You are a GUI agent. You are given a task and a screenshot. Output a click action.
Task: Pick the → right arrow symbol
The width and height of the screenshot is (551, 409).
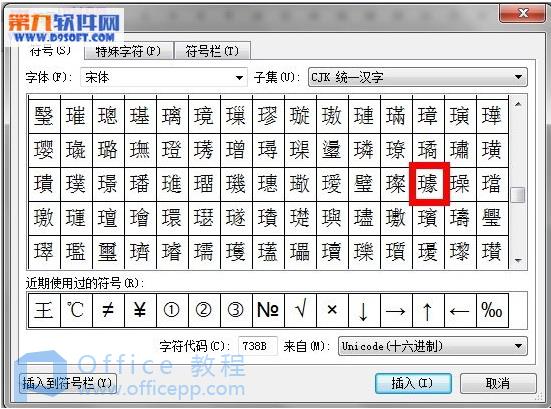click(396, 311)
